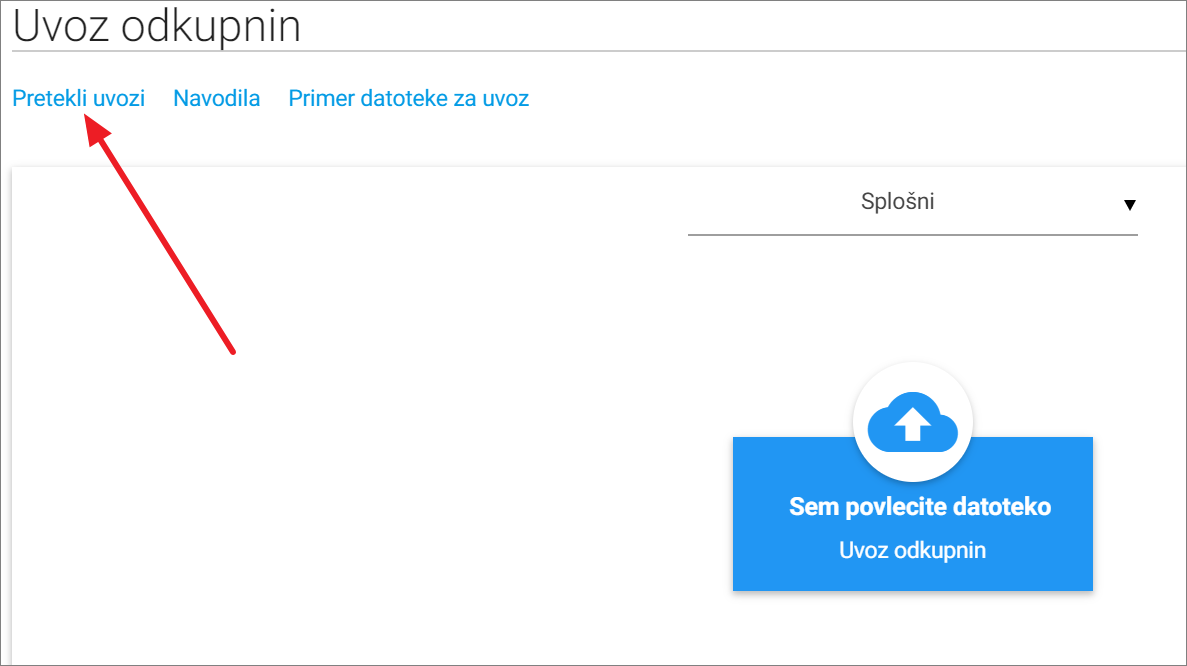Click the blue cloud upload icon

pos(912,422)
